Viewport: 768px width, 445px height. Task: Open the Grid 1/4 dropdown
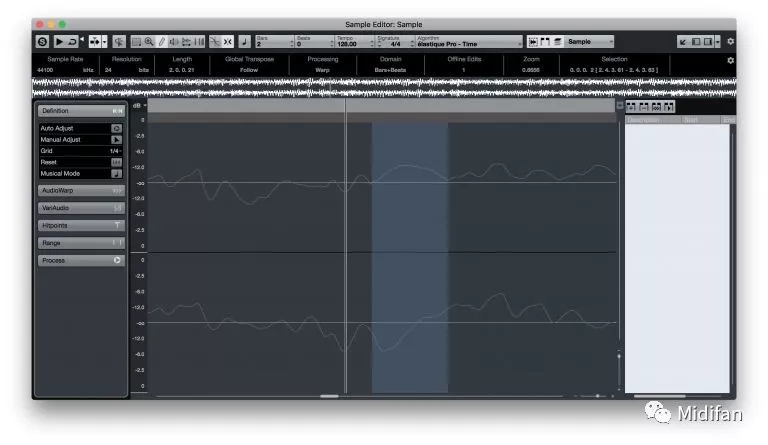pyautogui.click(x=115, y=151)
